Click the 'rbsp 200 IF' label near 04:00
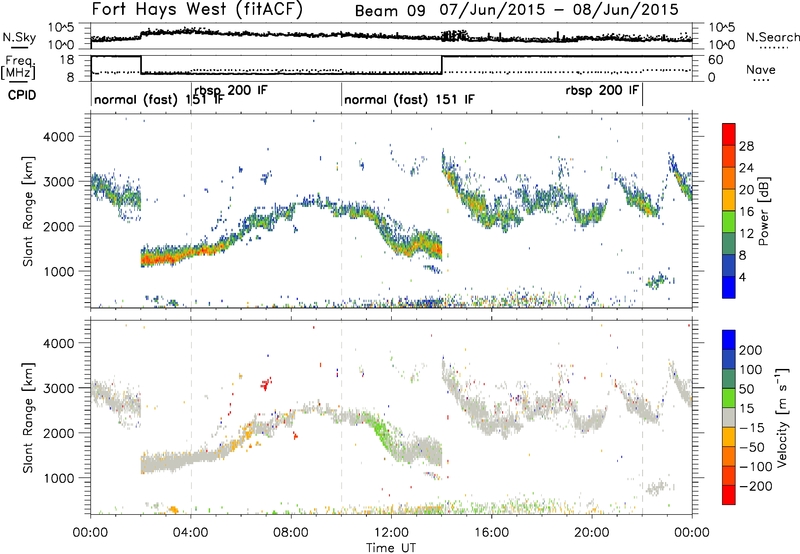Image resolution: width=800 pixels, height=554 pixels. tap(231, 90)
